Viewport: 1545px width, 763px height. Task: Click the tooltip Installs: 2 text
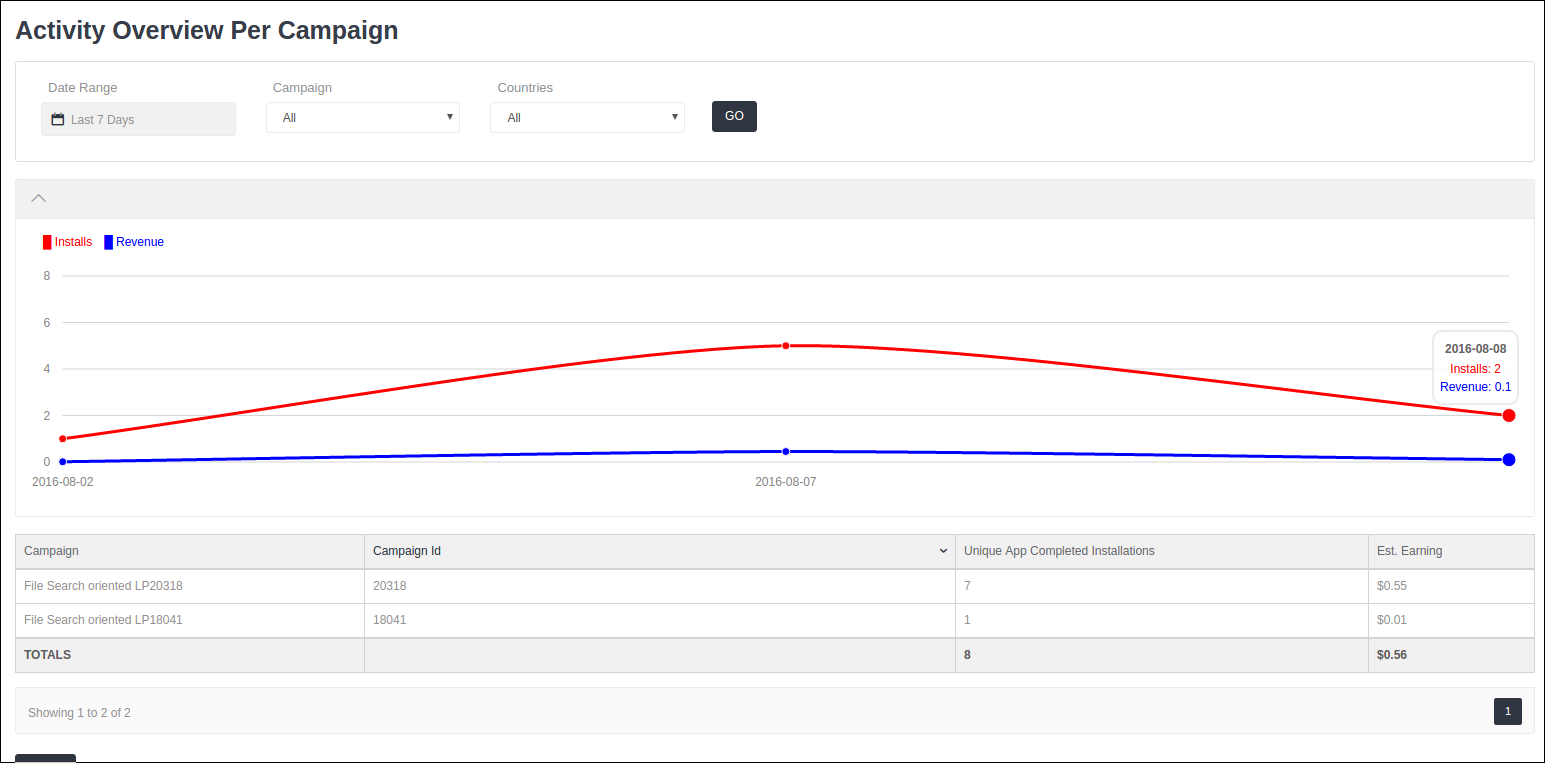pyautogui.click(x=1476, y=369)
